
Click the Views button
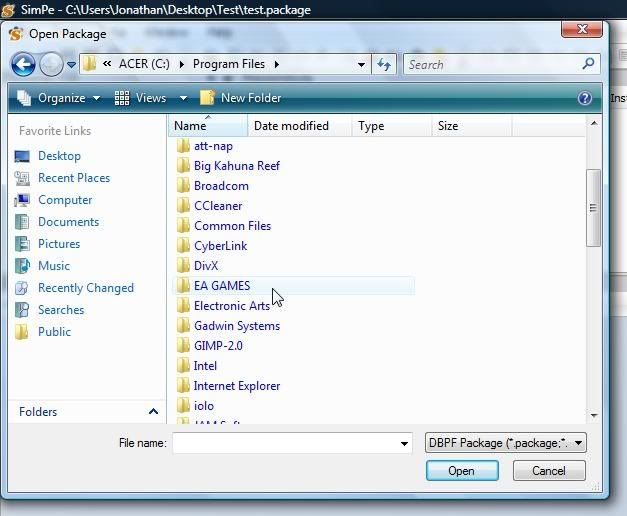click(140, 98)
